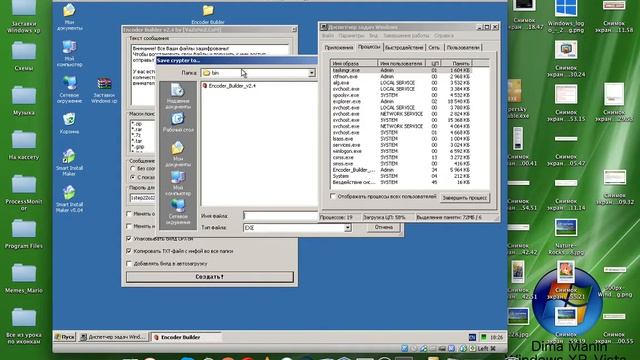The image size is (640, 360).
Task: Select Заставки Windows xp archive on XP desktop
Action: 104,90
